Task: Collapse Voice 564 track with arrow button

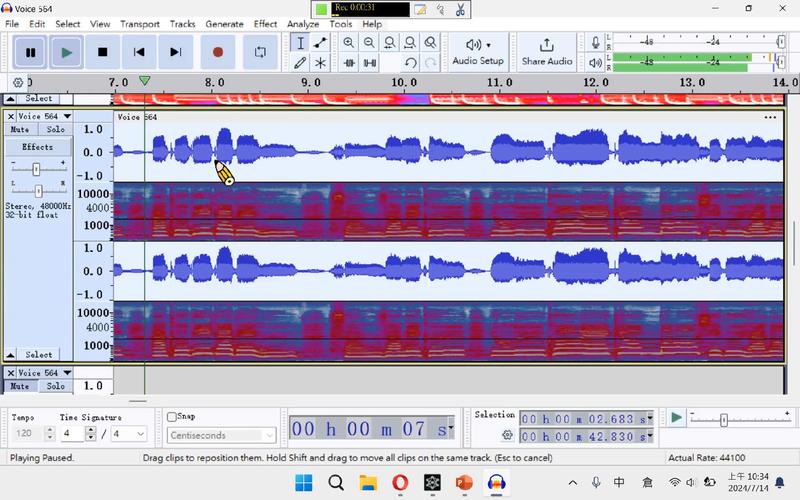Action: (x=11, y=355)
